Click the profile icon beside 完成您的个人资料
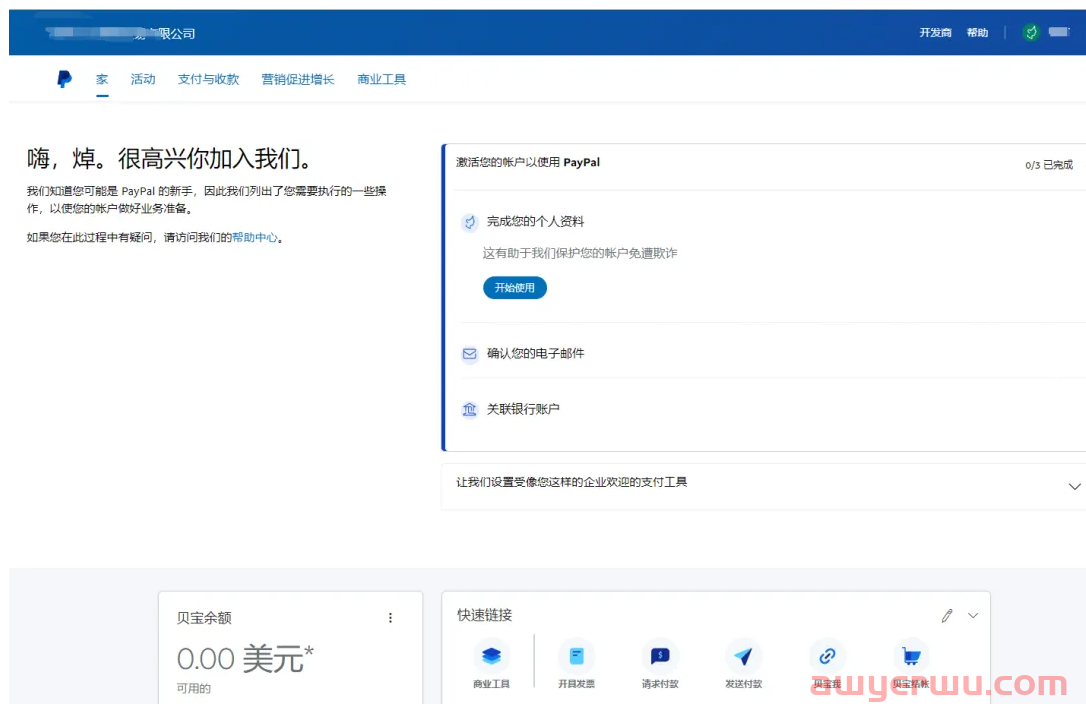 [x=470, y=222]
